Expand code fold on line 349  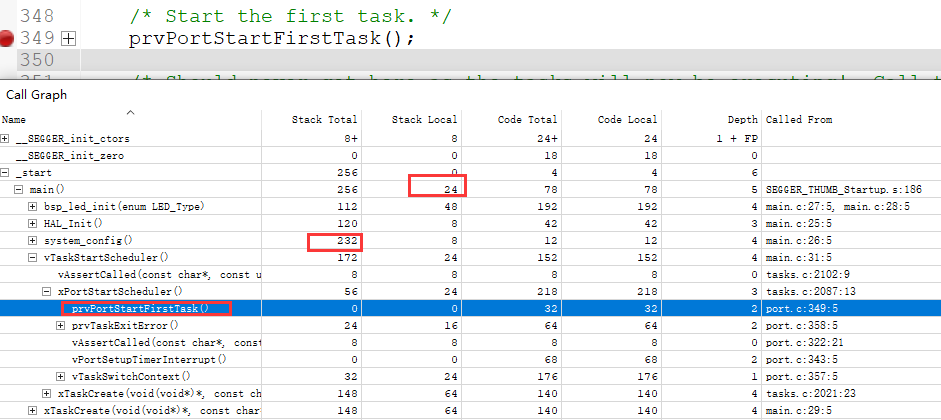click(x=69, y=39)
